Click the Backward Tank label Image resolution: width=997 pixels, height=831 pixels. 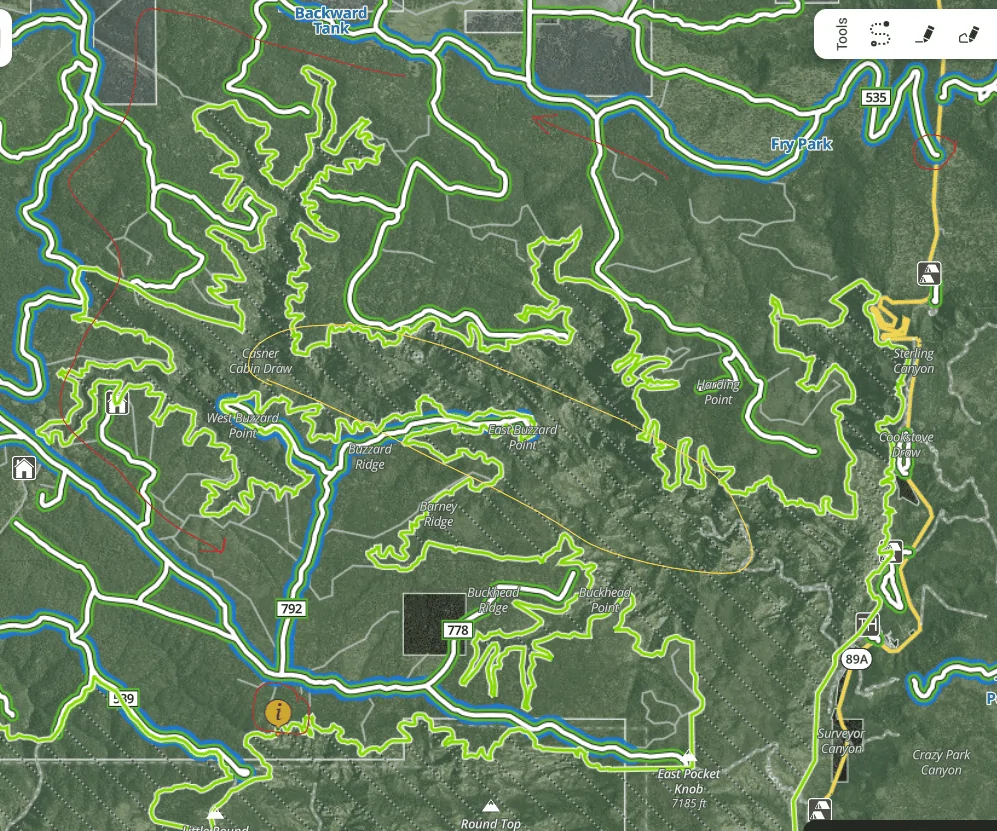[331, 20]
